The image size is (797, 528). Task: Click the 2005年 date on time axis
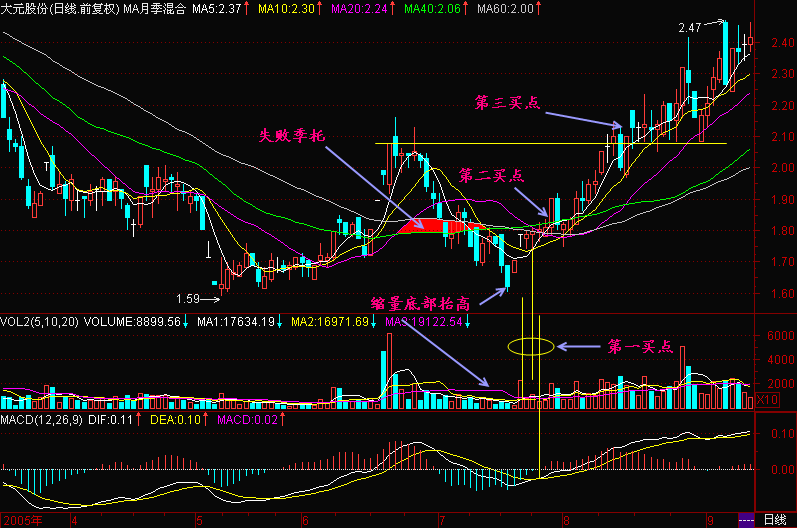pos(24,520)
